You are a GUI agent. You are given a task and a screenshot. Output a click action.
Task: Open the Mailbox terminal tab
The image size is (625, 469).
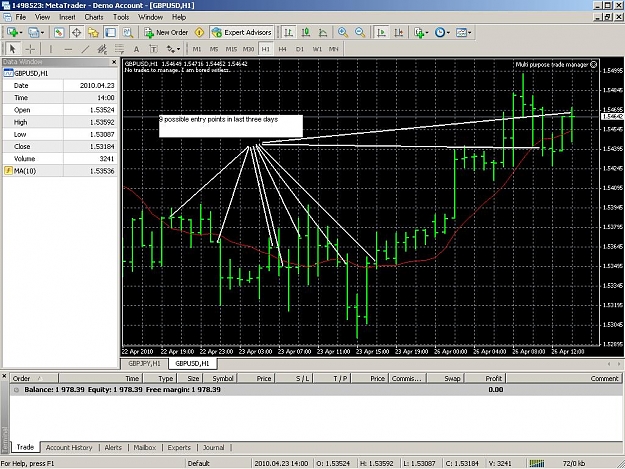(x=145, y=447)
